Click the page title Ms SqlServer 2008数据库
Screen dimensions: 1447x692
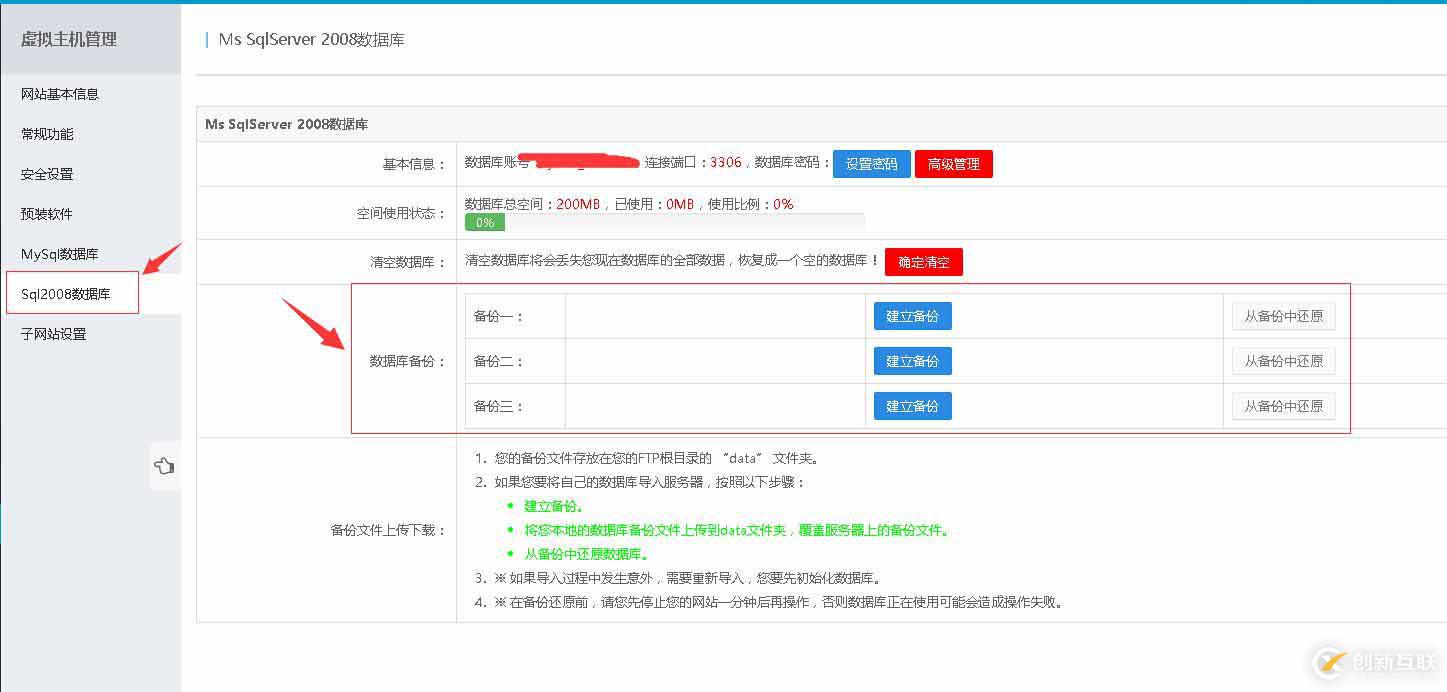[311, 40]
